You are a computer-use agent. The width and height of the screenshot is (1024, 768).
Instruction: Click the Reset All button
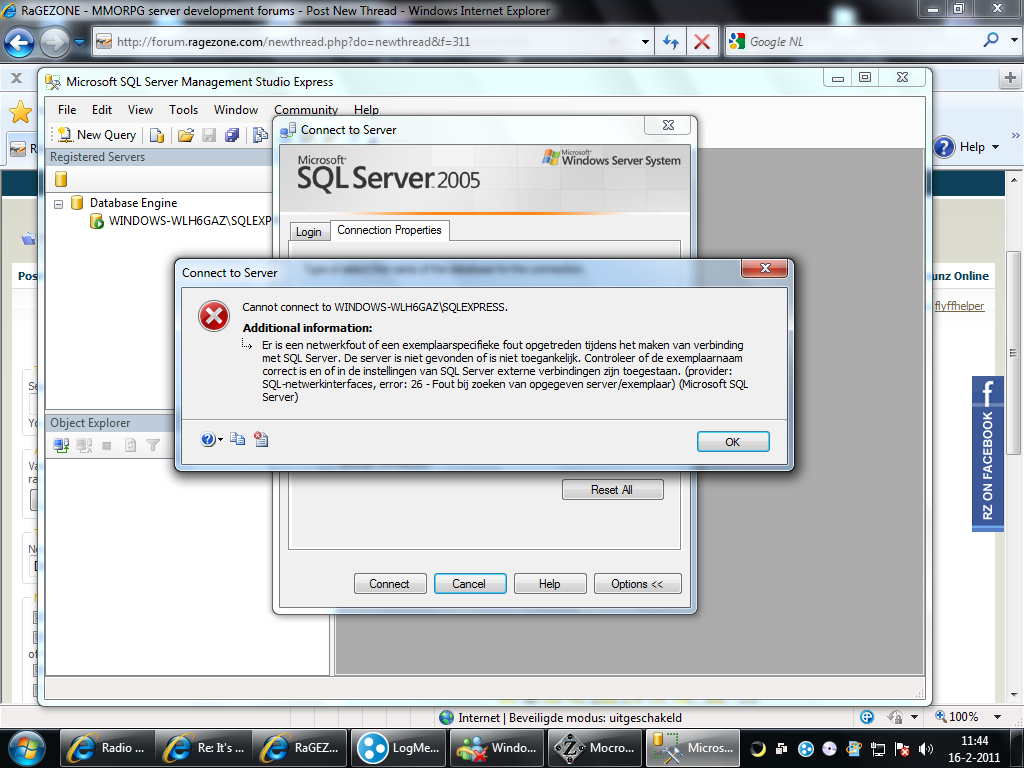[612, 490]
